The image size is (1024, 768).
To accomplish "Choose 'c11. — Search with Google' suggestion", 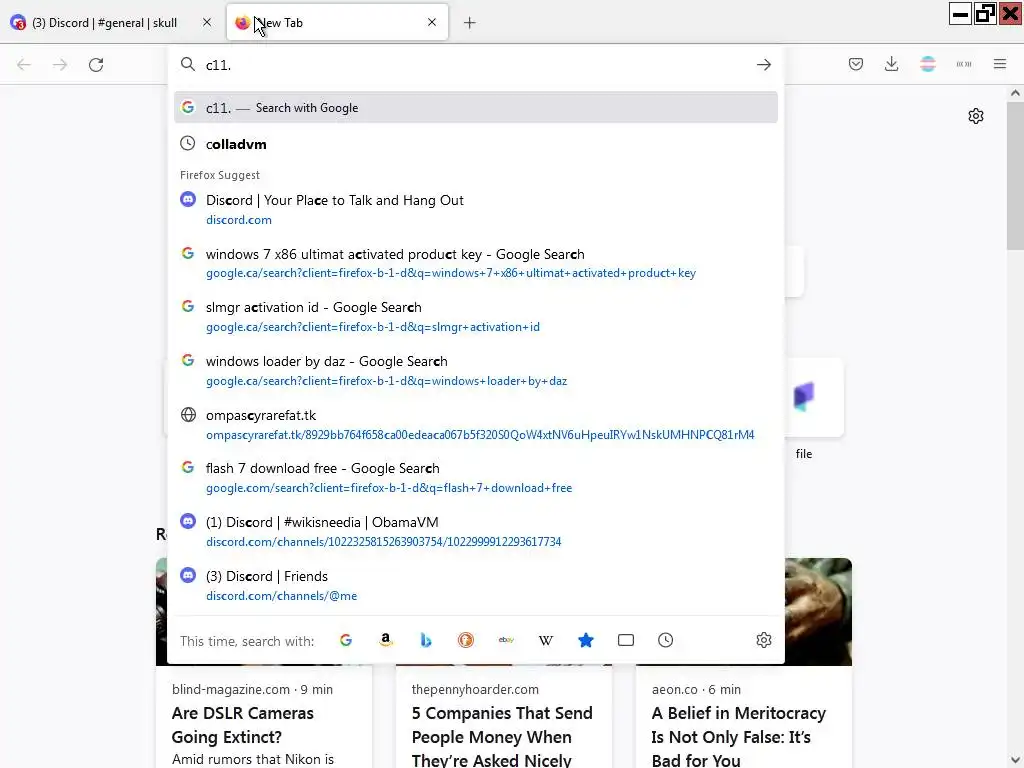I will pyautogui.click(x=475, y=108).
